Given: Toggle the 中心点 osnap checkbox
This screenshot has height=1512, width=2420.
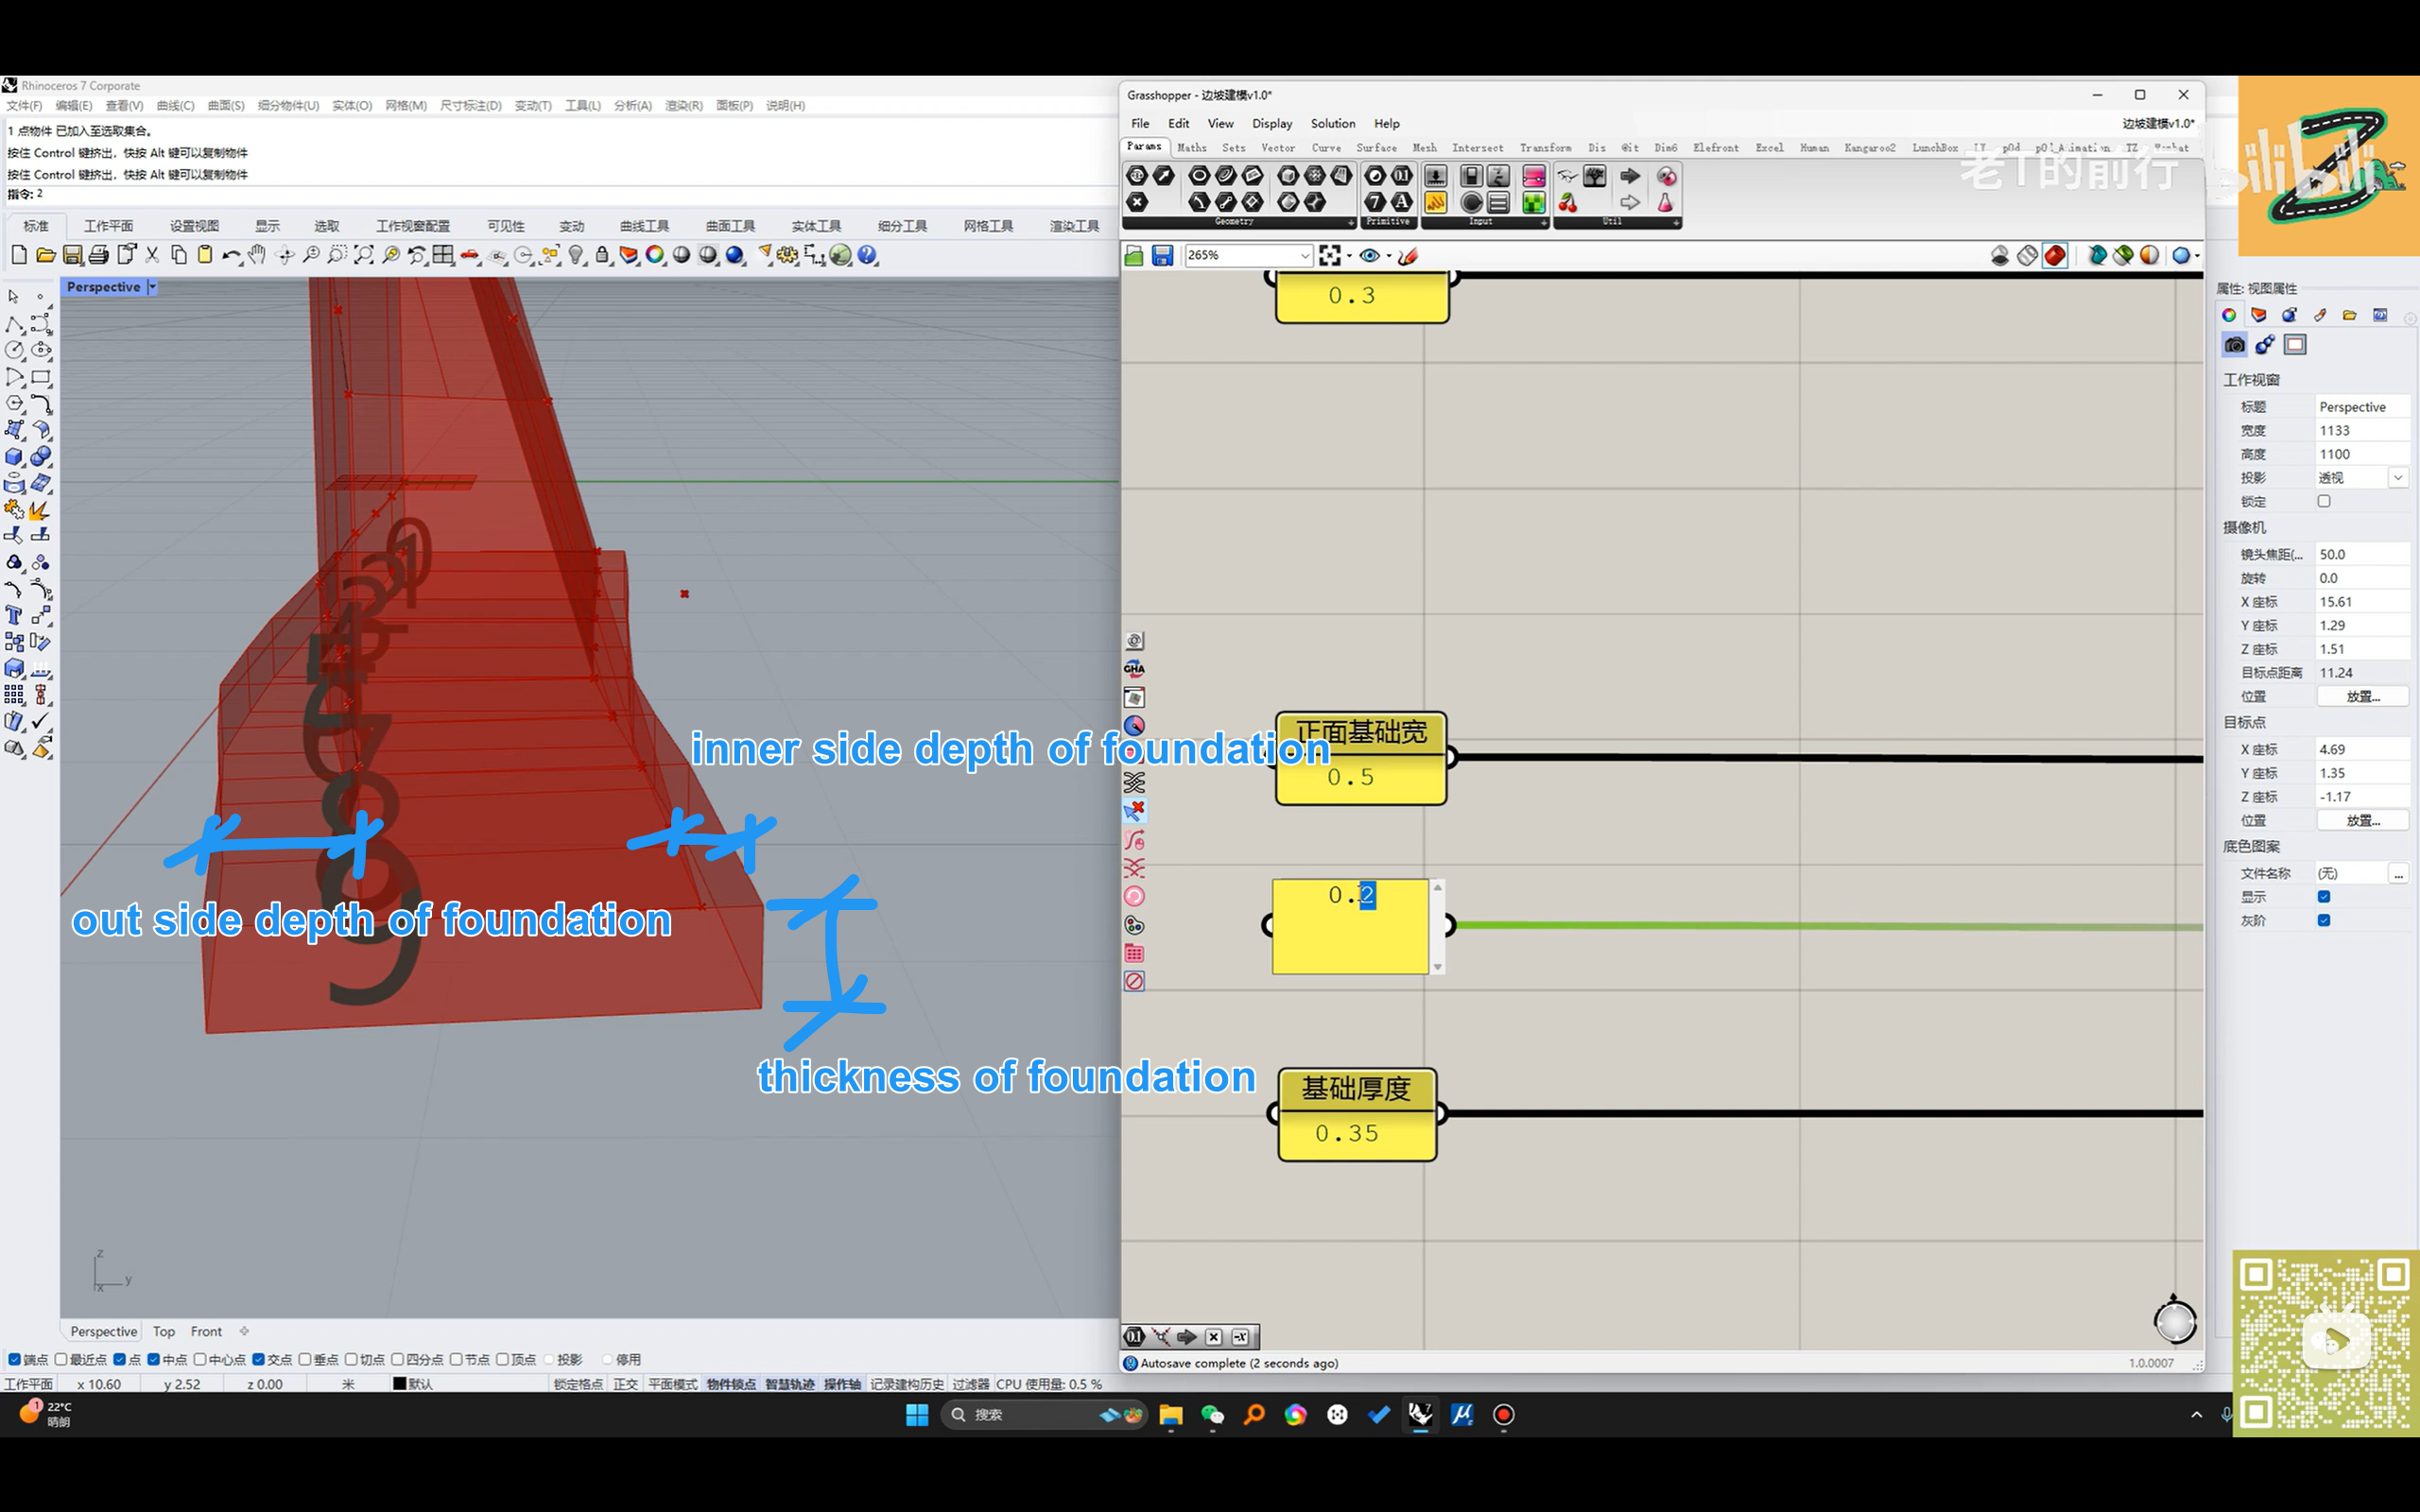Looking at the screenshot, I should pos(200,1359).
